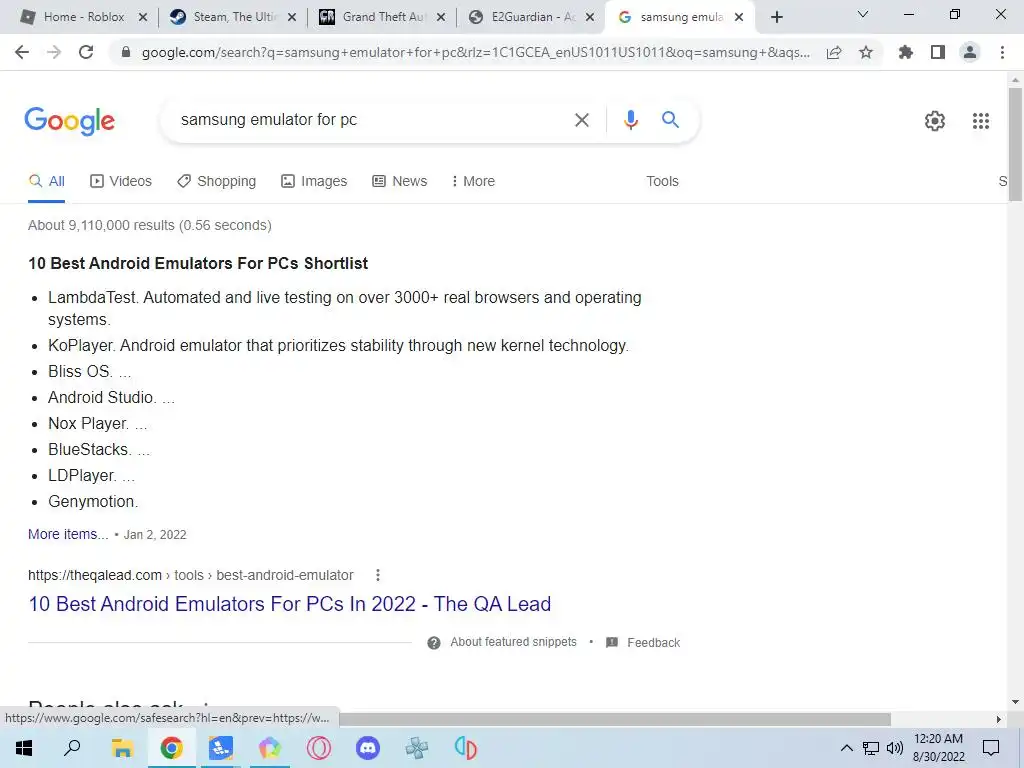Select Videos search filter
This screenshot has height=768, width=1024.
pos(121,181)
